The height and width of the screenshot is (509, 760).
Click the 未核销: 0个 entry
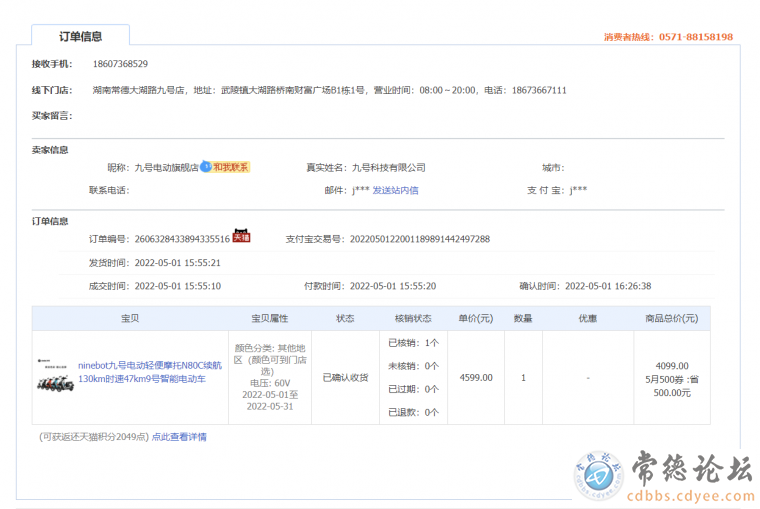pos(413,366)
